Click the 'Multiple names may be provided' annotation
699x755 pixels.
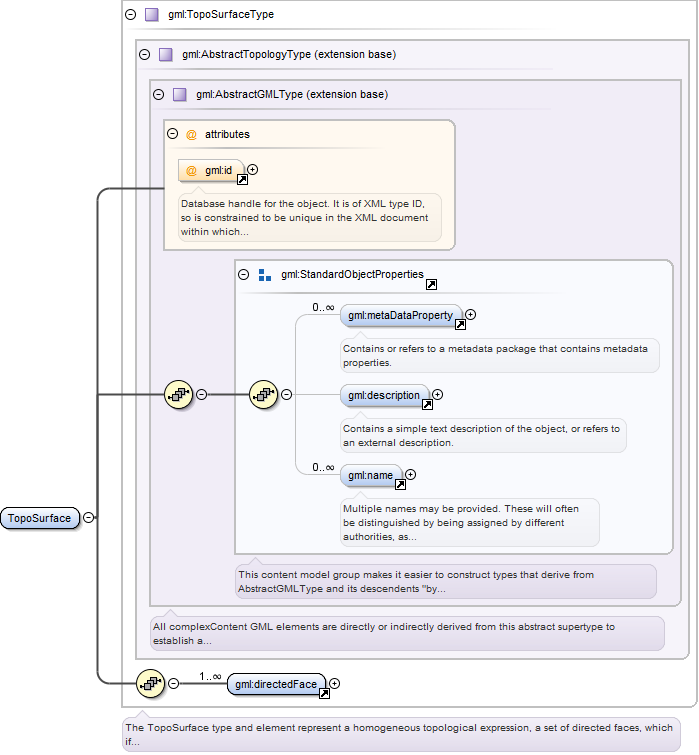pyautogui.click(x=470, y=522)
